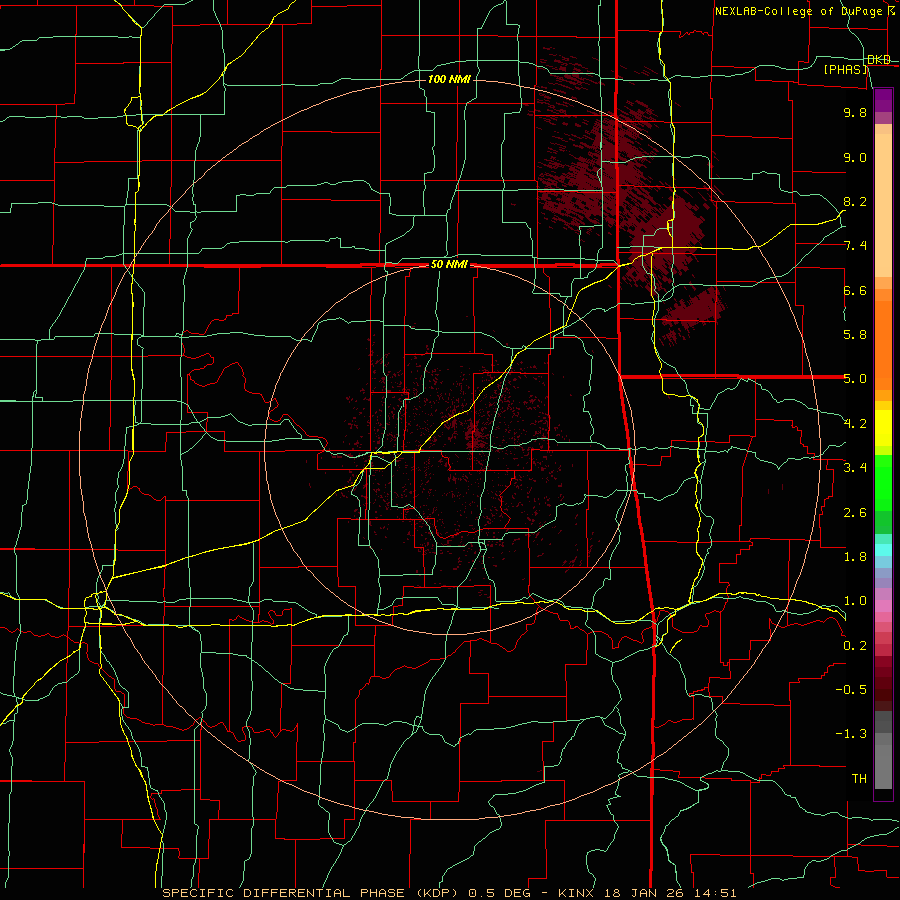Screen dimensions: 900x900
Task: Click the -0.5 color scale value
Action: [851, 690]
